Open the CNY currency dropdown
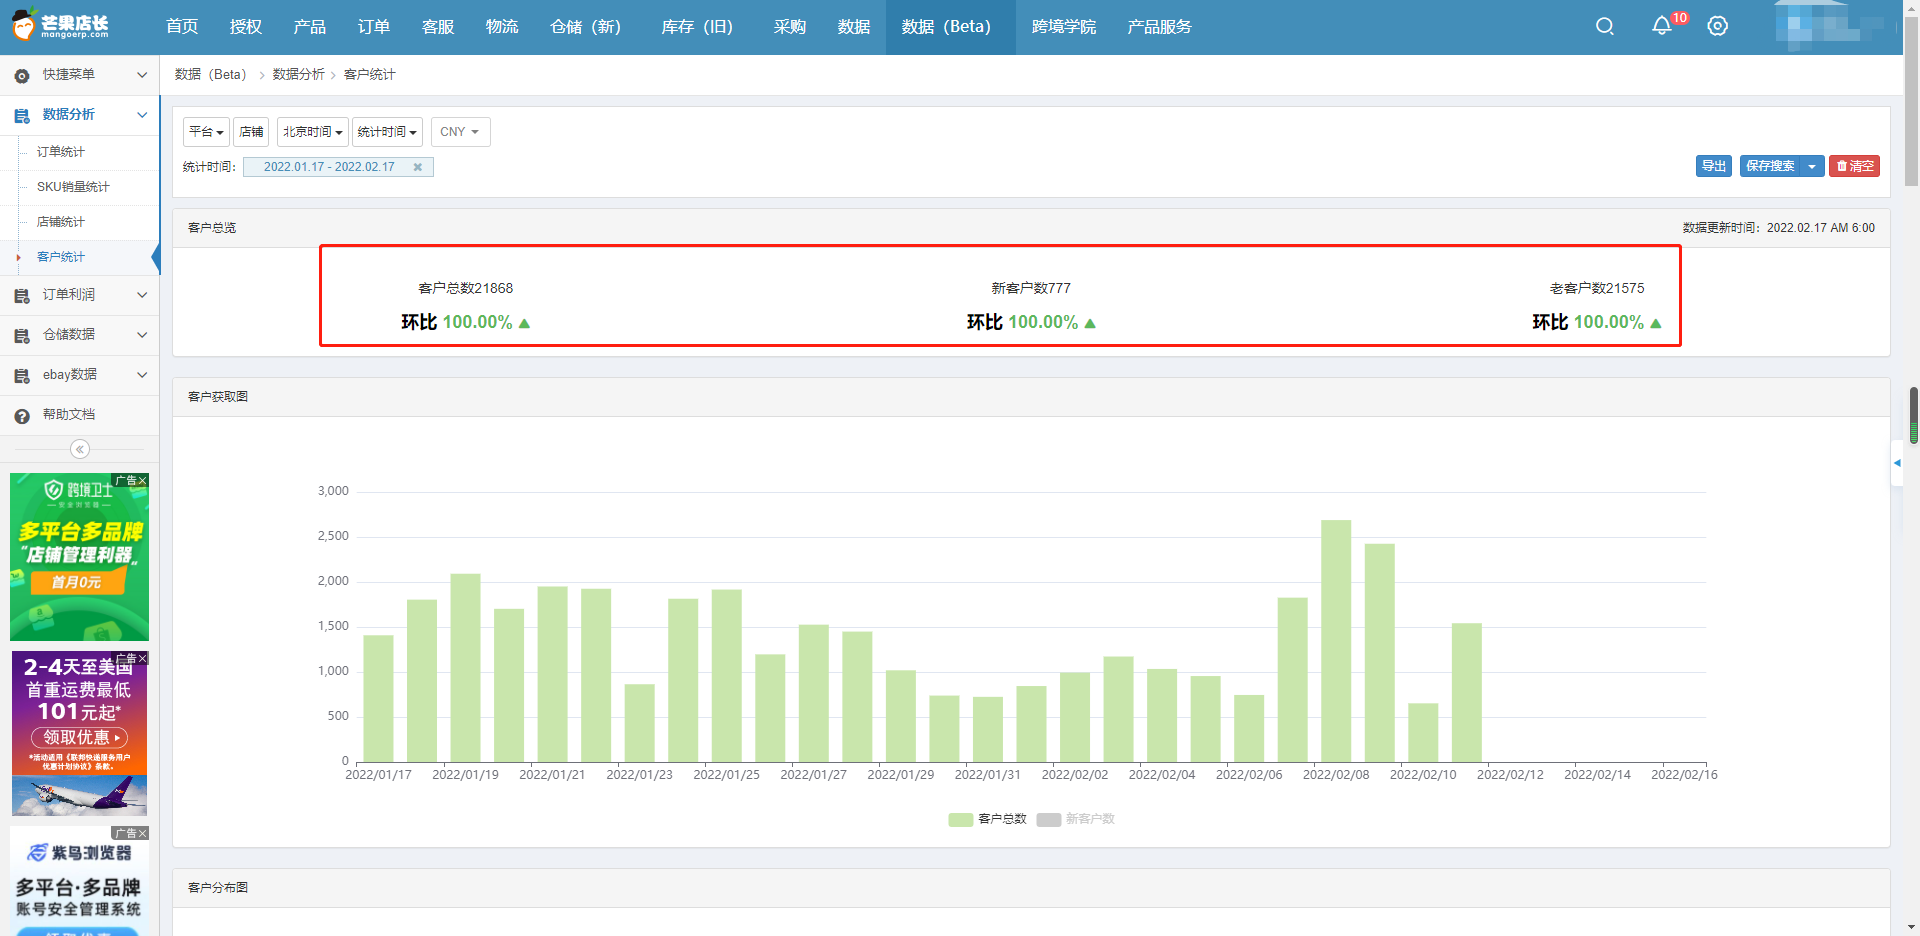 coord(460,132)
